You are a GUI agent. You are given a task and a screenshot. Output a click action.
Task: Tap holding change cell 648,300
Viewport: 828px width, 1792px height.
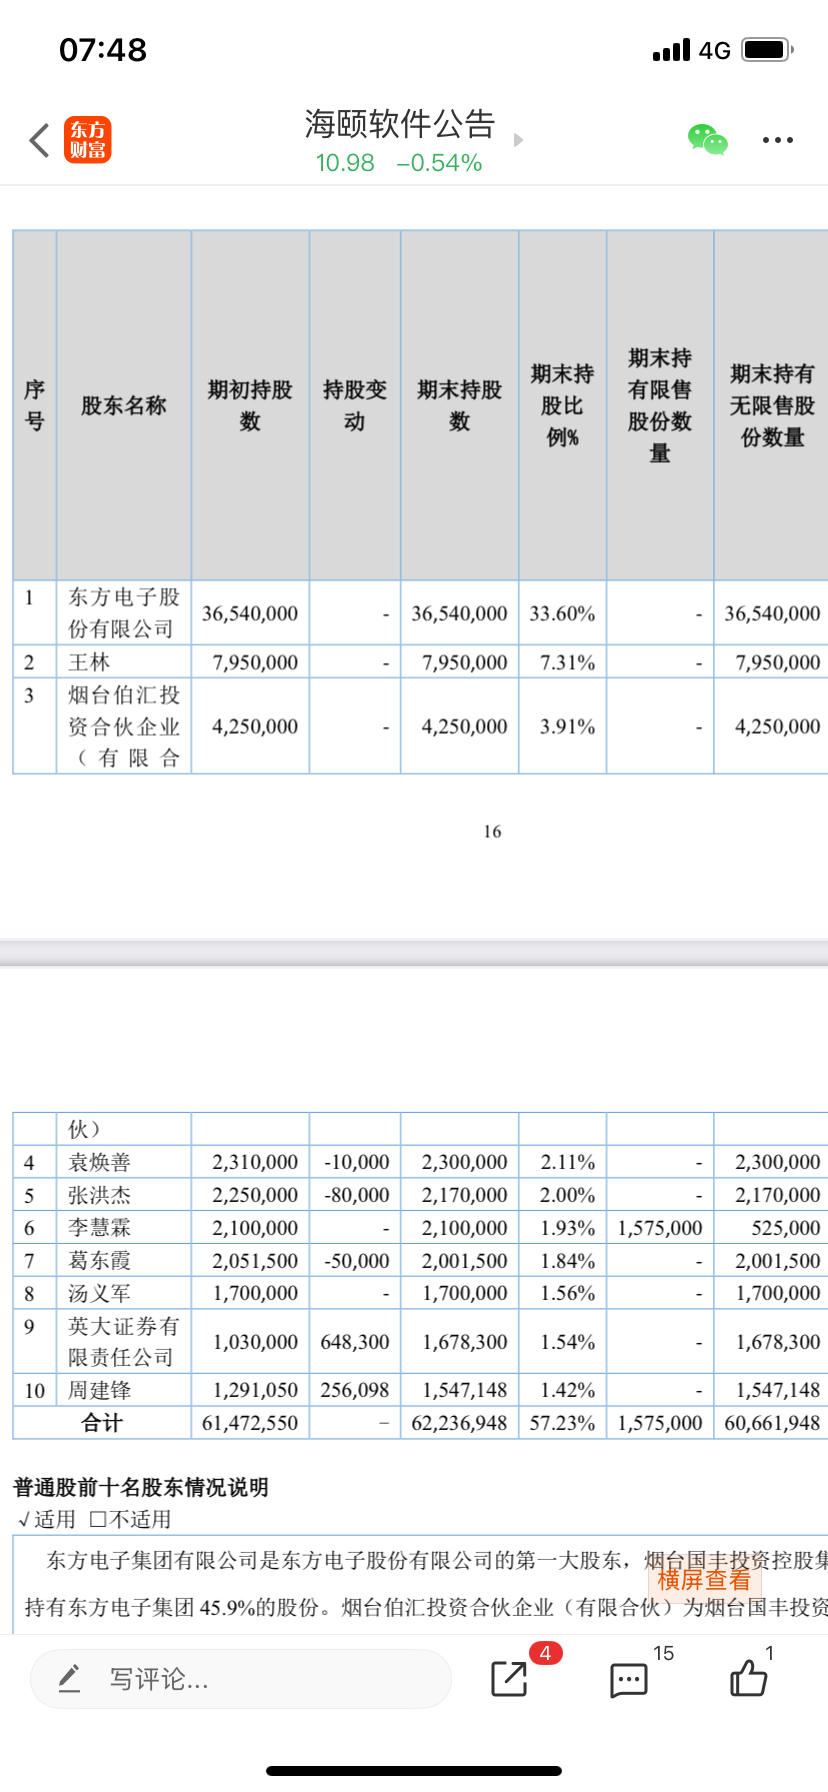pyautogui.click(x=355, y=1342)
